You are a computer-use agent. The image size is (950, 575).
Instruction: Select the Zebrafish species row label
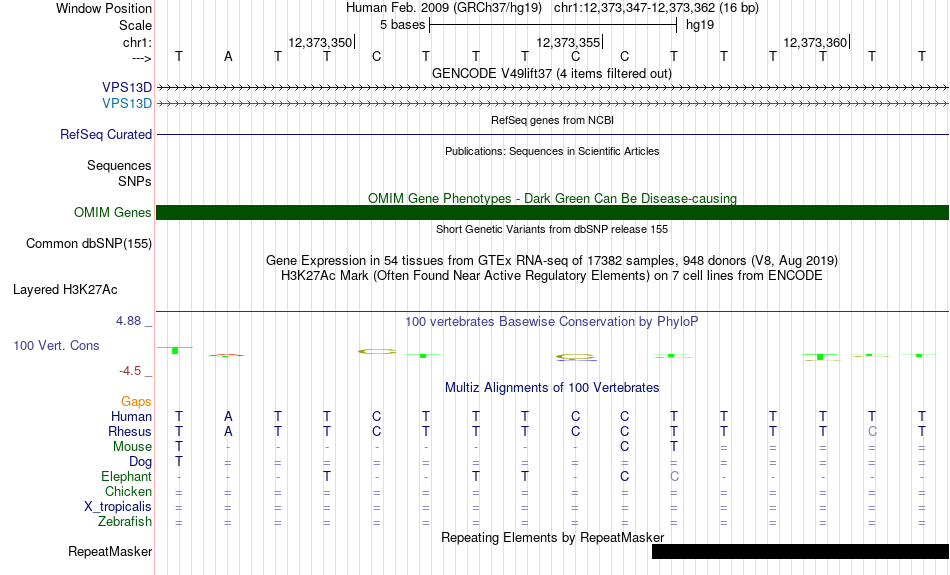[125, 521]
